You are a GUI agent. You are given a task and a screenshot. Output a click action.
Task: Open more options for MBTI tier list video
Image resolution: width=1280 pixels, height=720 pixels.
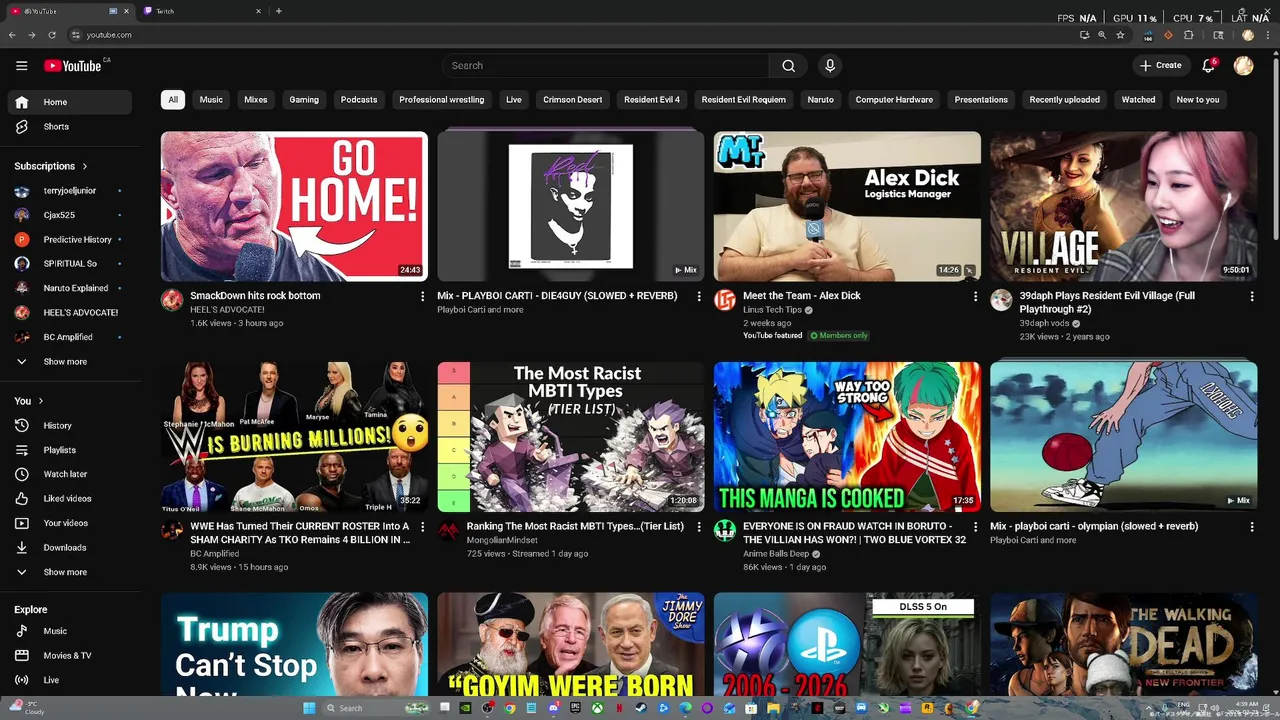coord(698,527)
